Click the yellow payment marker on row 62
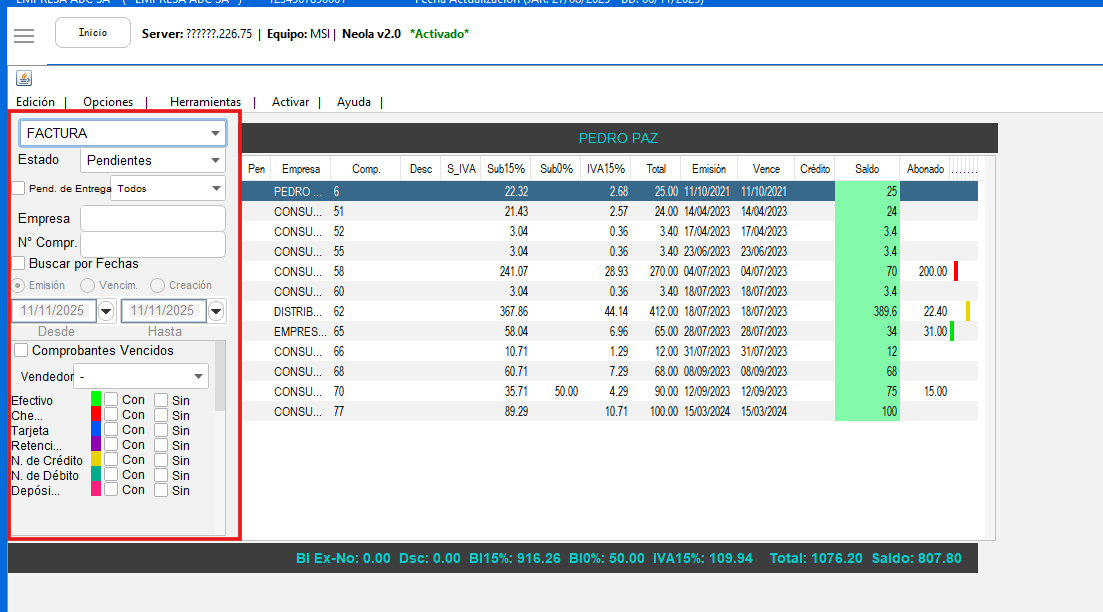Image resolution: width=1103 pixels, height=612 pixels. pyautogui.click(x=968, y=311)
